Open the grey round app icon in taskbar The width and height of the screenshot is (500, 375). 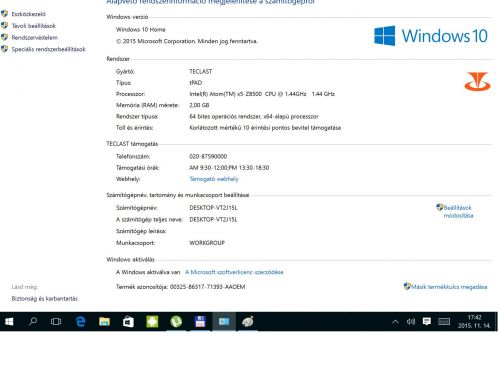248,322
